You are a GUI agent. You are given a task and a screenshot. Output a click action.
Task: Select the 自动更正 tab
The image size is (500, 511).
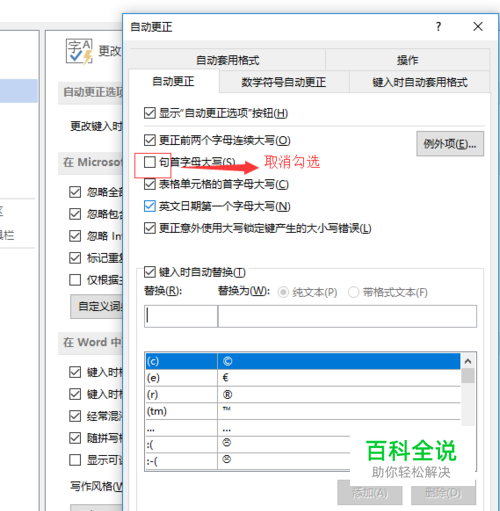click(x=173, y=81)
